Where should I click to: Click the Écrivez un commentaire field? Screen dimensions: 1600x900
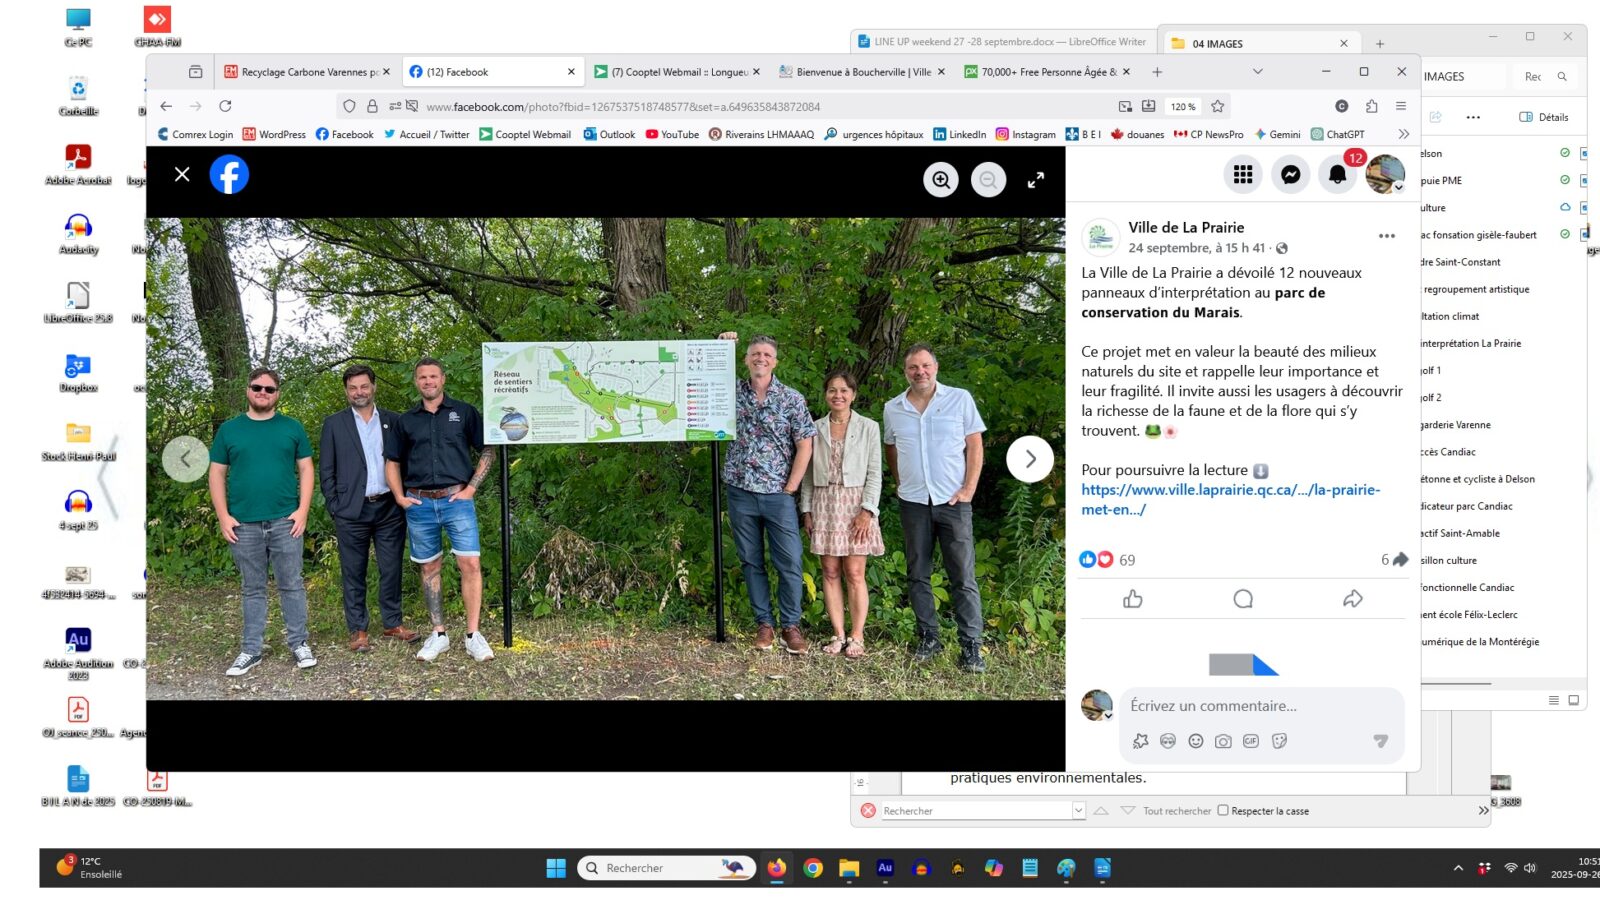click(1260, 706)
